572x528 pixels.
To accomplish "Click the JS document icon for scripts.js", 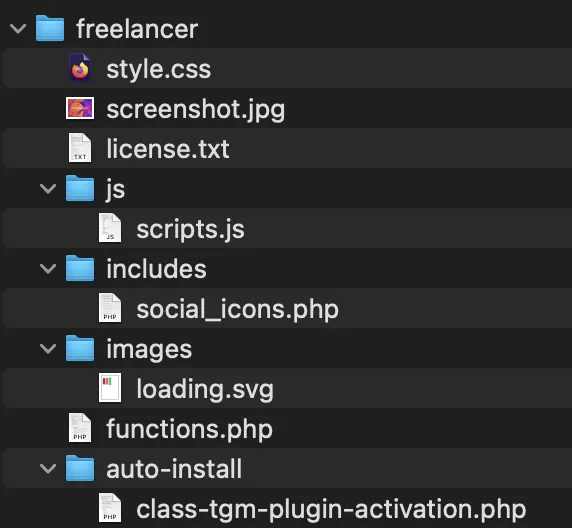I will click(x=110, y=228).
